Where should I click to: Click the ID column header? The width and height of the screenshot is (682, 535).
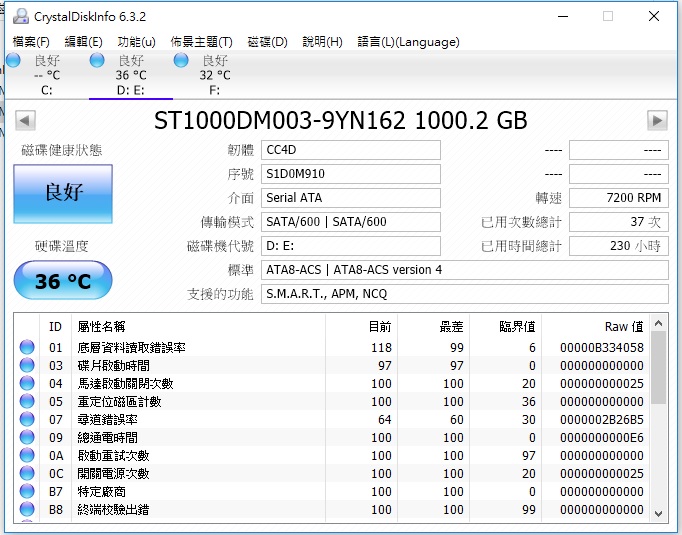click(55, 327)
